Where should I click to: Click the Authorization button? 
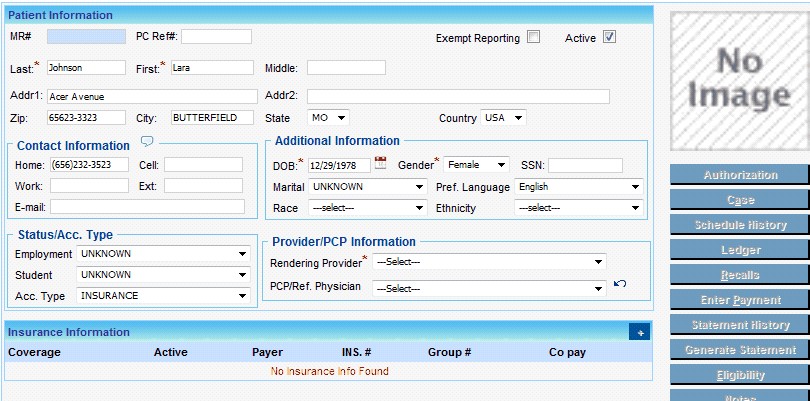(740, 175)
